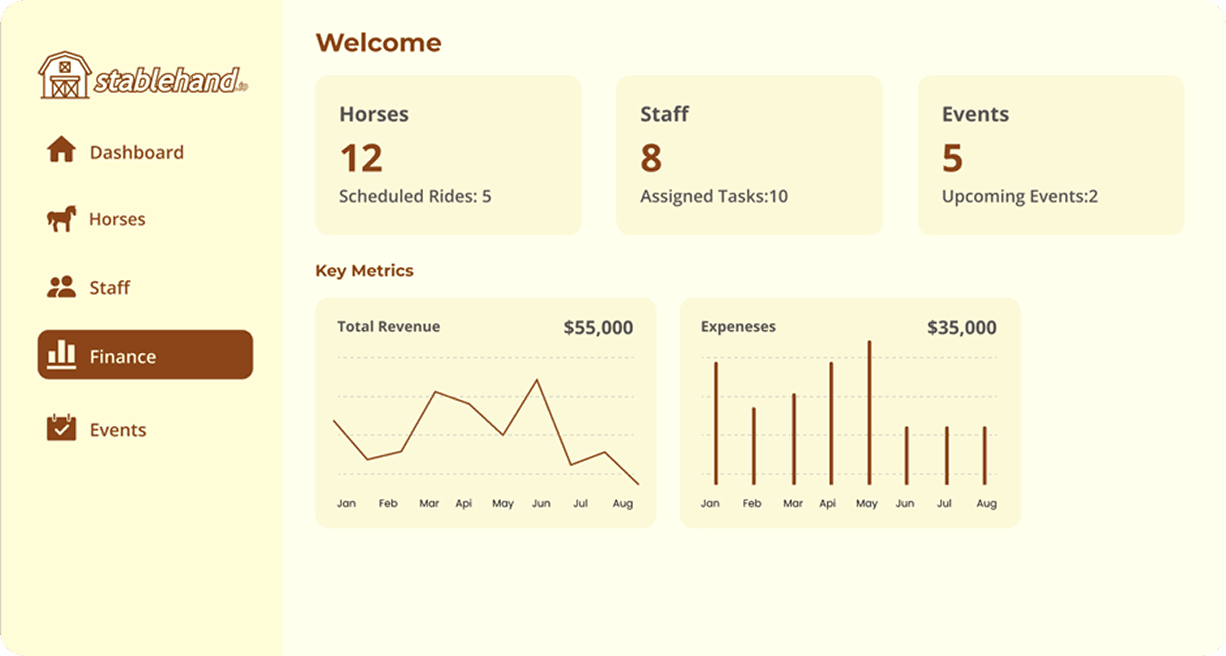Click the tallest May expenses bar
1226x656 pixels.
[869, 410]
